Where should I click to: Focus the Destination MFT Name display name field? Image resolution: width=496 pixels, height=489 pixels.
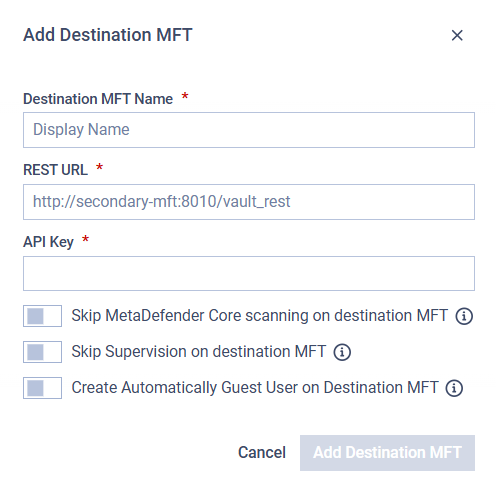click(249, 130)
